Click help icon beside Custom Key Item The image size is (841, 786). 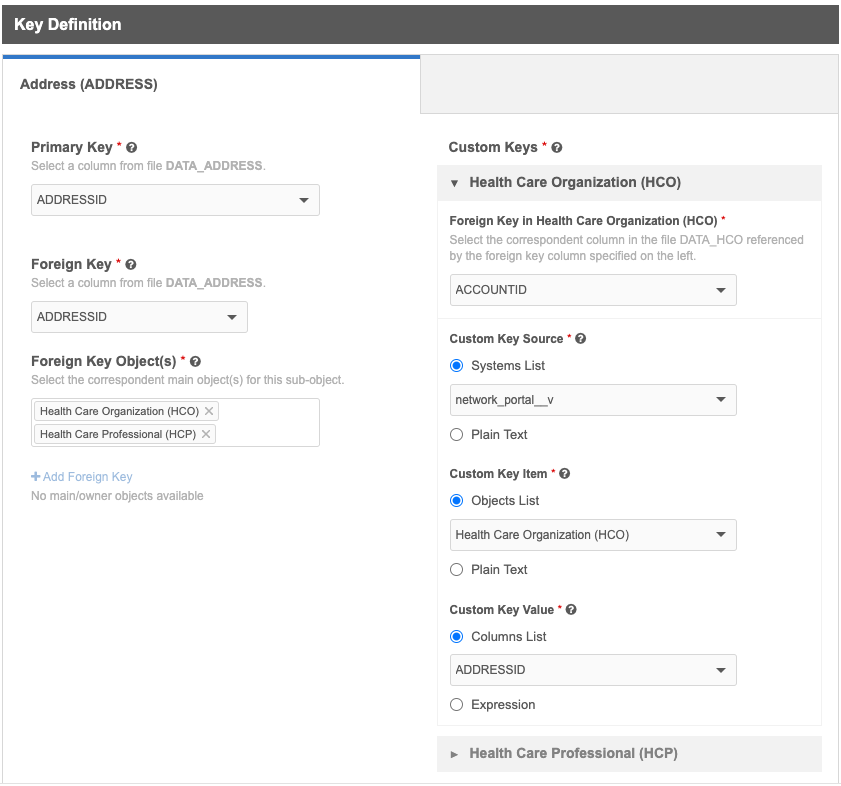click(565, 474)
